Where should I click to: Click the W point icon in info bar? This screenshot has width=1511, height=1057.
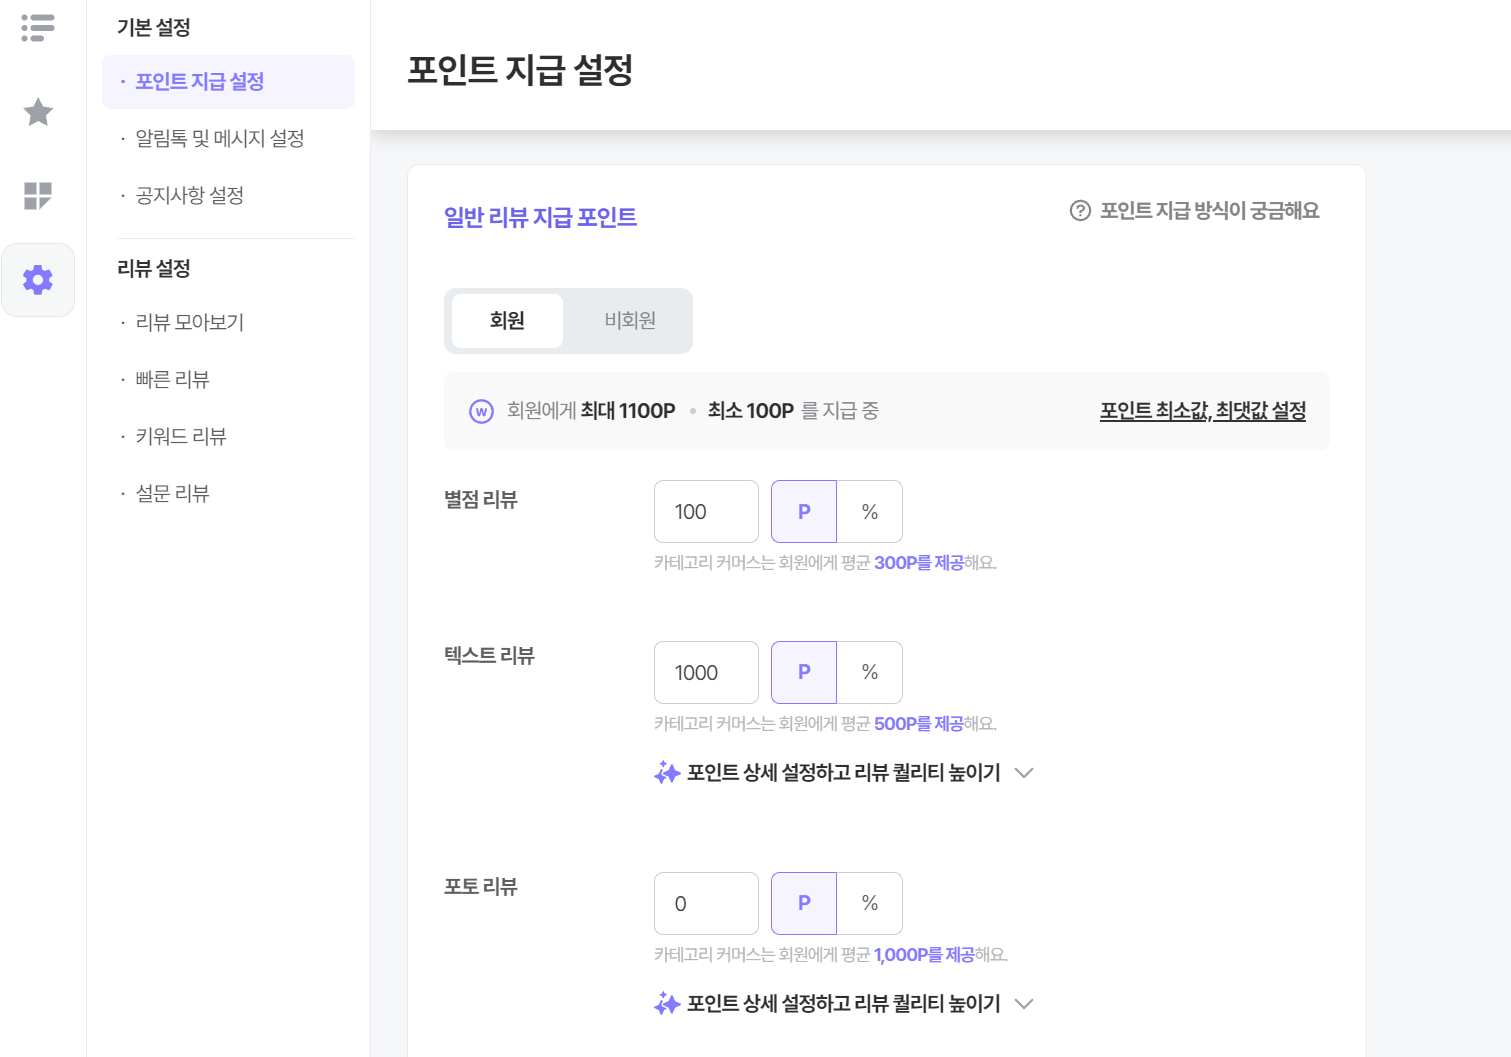482,411
